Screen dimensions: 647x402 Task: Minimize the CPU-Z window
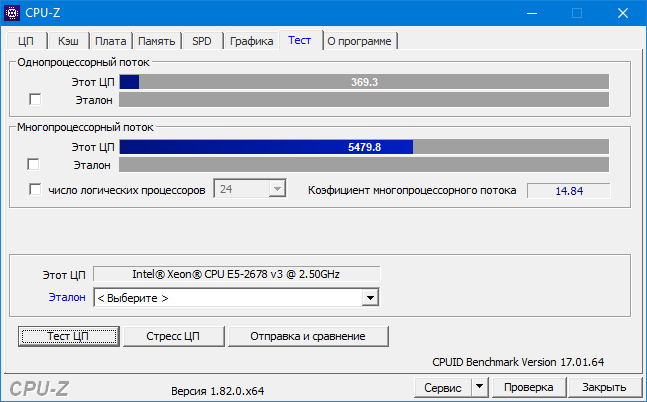pos(532,13)
